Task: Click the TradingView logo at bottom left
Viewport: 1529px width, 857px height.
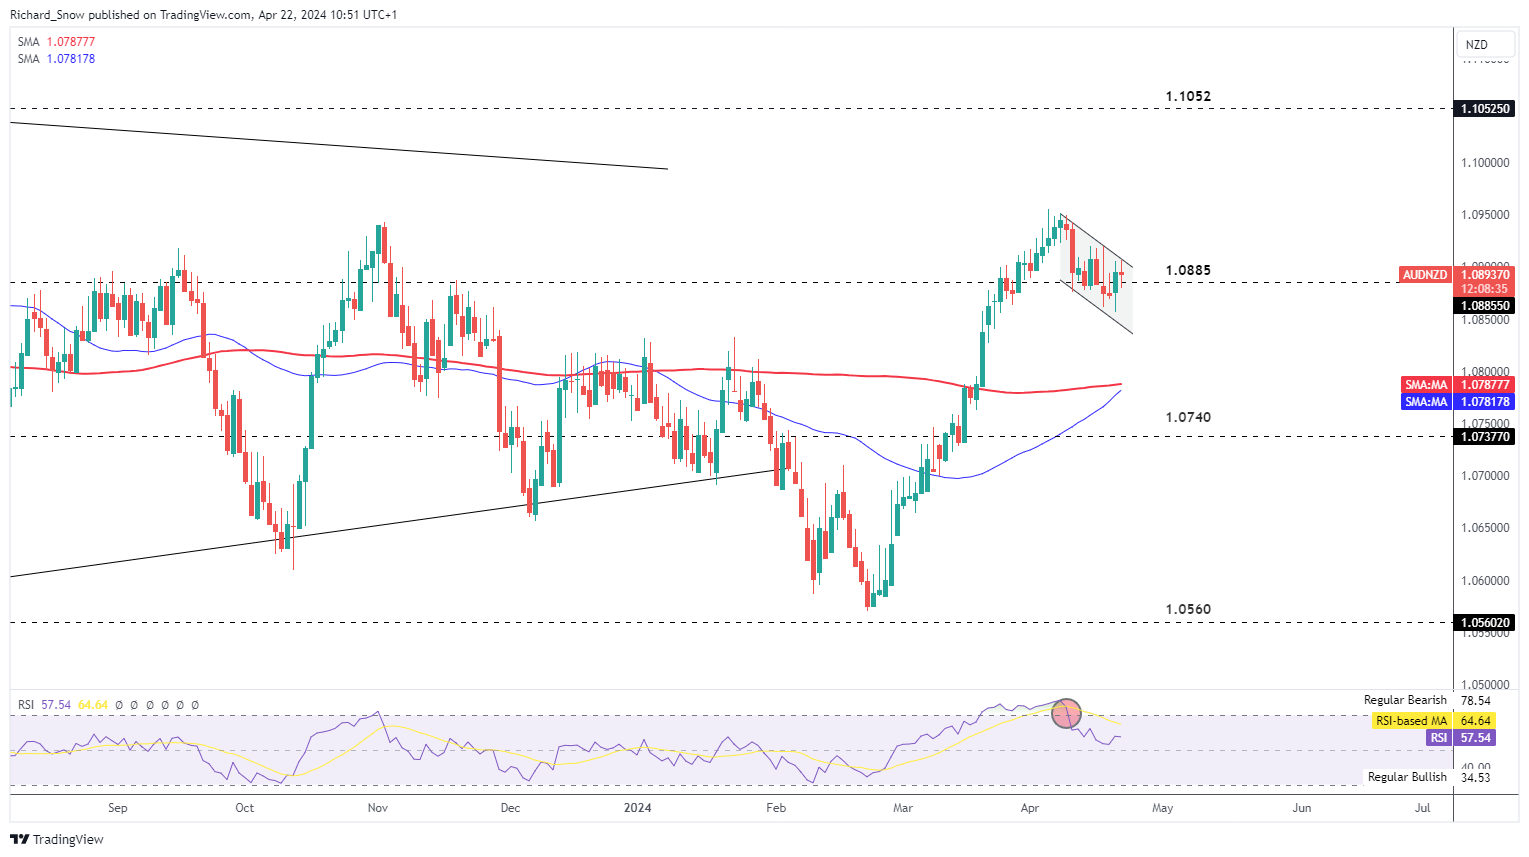Action: click(x=58, y=839)
